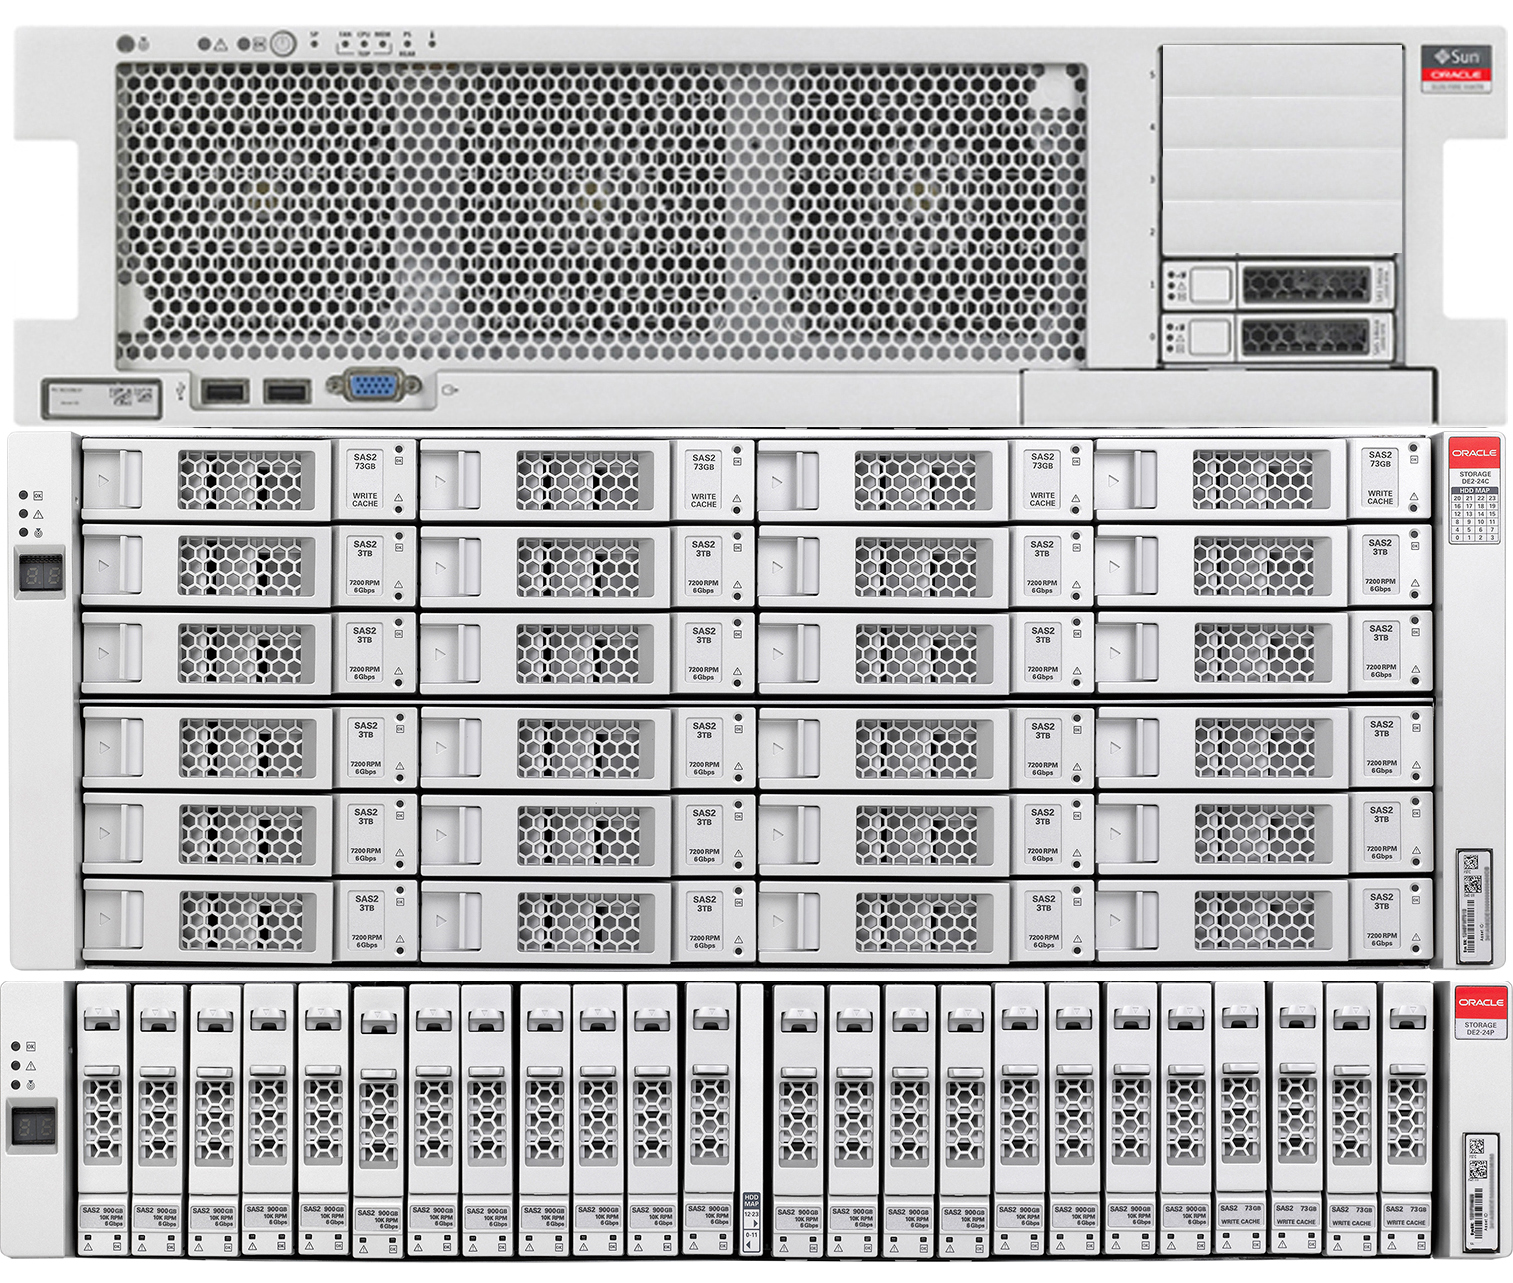This screenshot has width=1513, height=1283.
Task: Click the VGA port on the server front
Action: 371,385
